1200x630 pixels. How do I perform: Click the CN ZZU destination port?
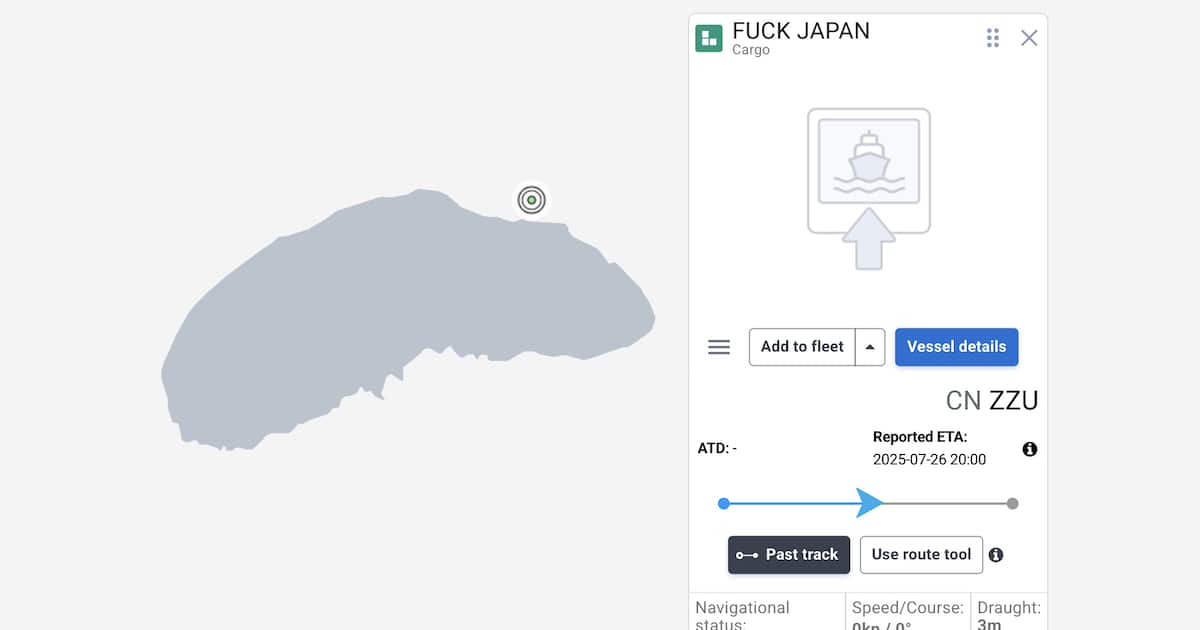click(991, 401)
